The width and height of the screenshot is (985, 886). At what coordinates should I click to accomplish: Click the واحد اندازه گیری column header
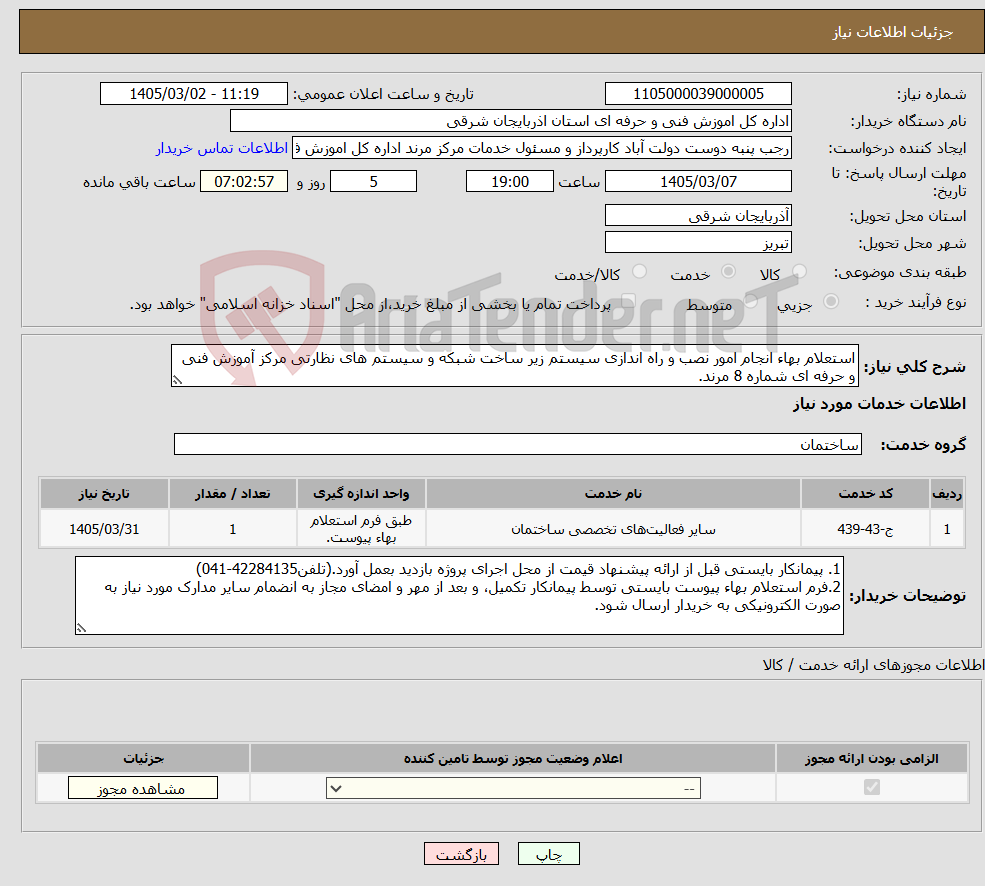pos(361,494)
